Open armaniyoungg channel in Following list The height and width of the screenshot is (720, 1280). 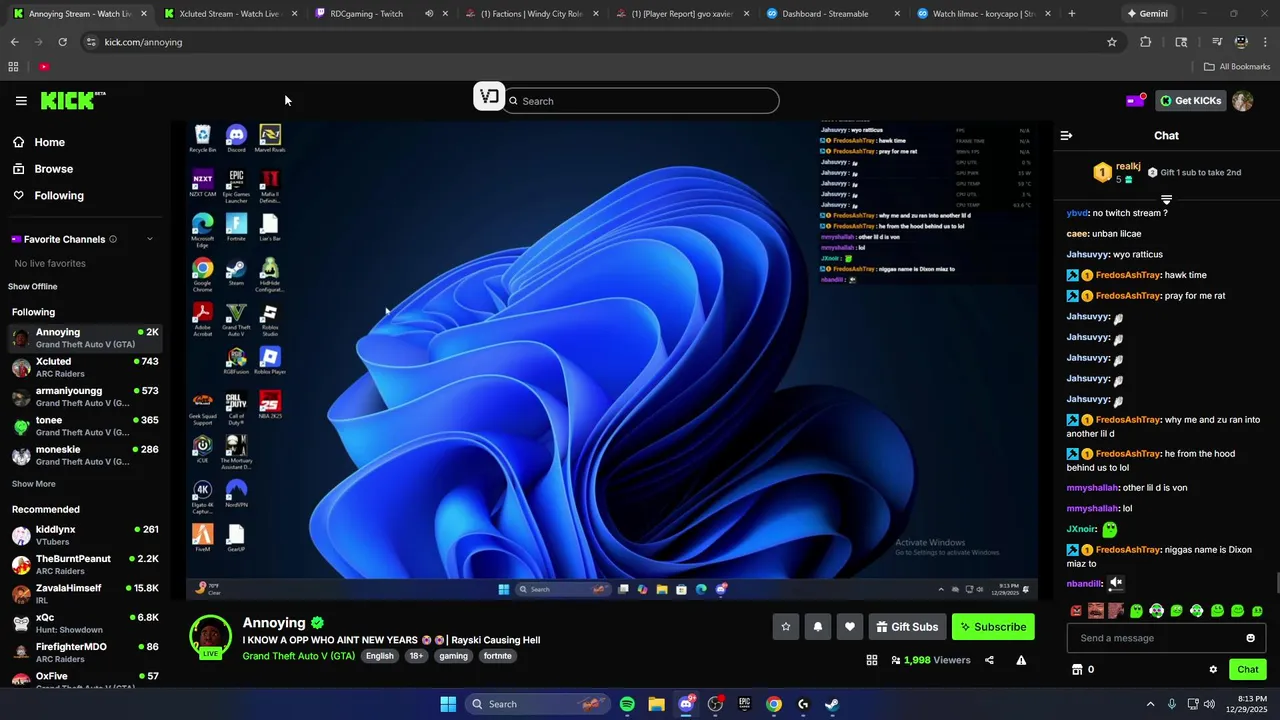click(x=85, y=397)
